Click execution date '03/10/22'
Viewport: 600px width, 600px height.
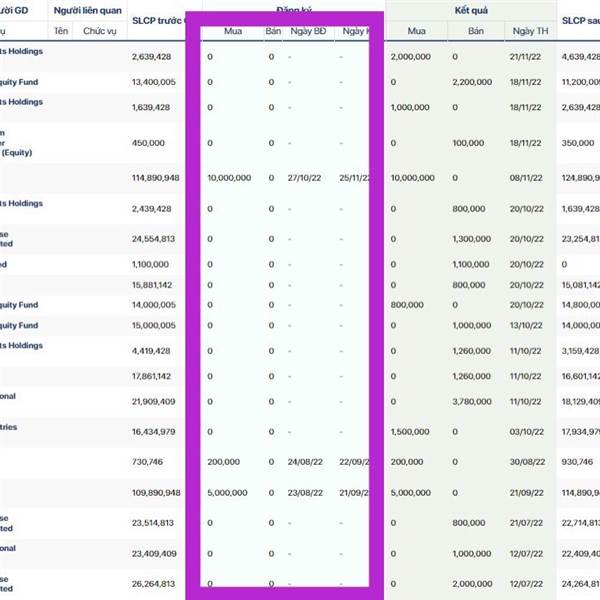(526, 432)
